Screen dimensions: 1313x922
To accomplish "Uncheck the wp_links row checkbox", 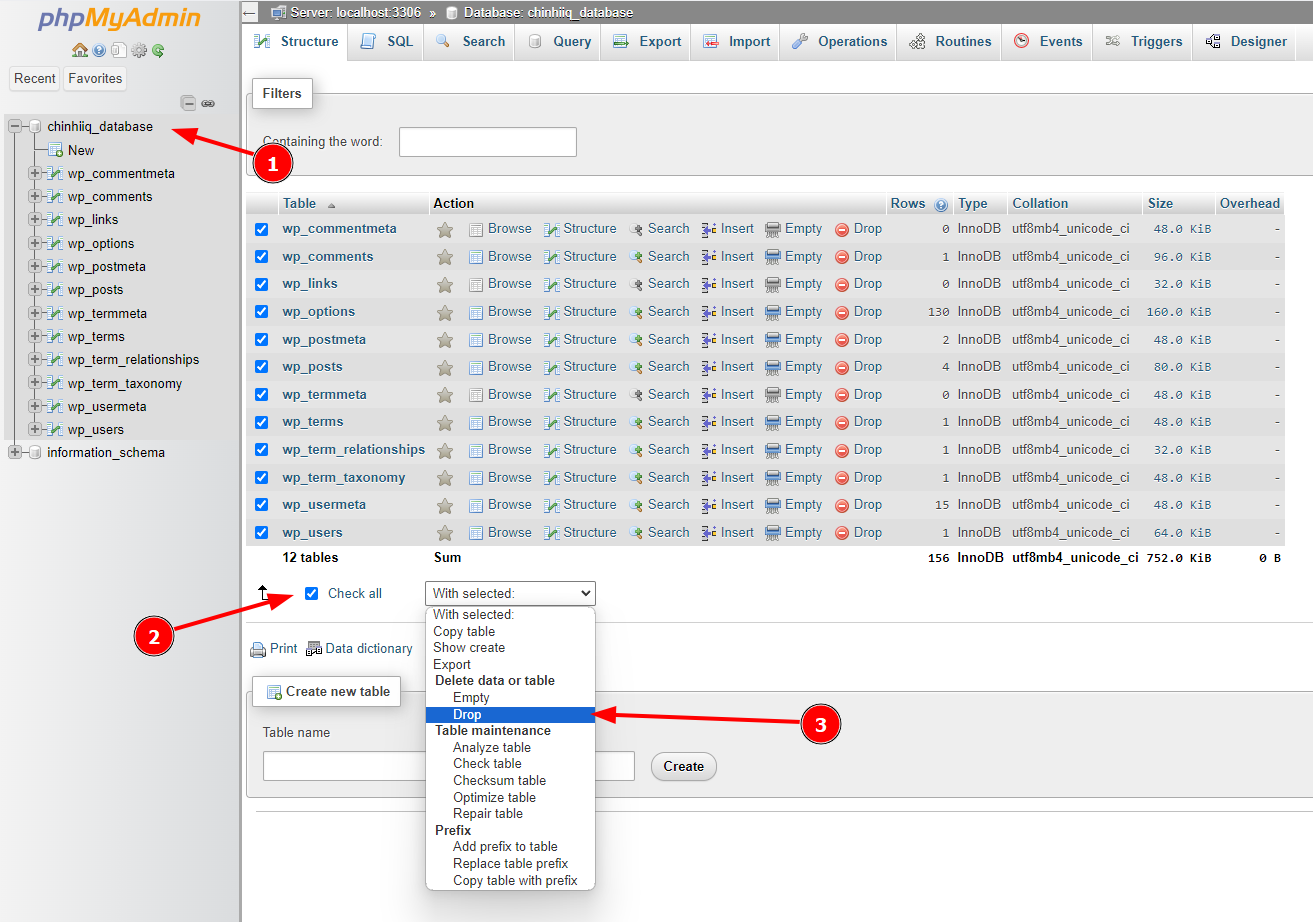I will (x=262, y=284).
